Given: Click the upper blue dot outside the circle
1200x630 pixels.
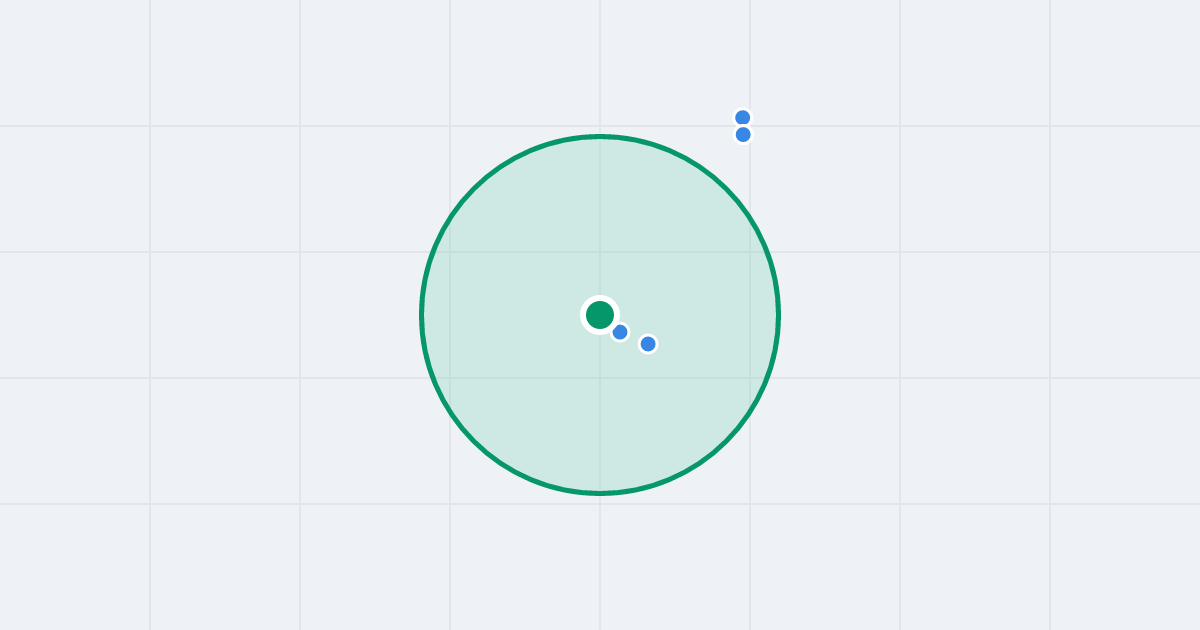Looking at the screenshot, I should 743,118.
